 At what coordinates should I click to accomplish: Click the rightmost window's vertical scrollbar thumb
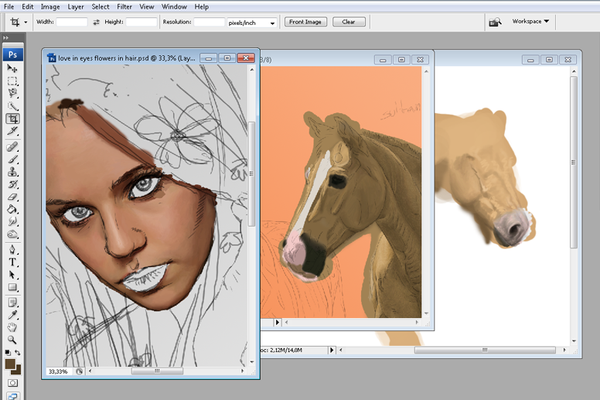pyautogui.click(x=574, y=162)
